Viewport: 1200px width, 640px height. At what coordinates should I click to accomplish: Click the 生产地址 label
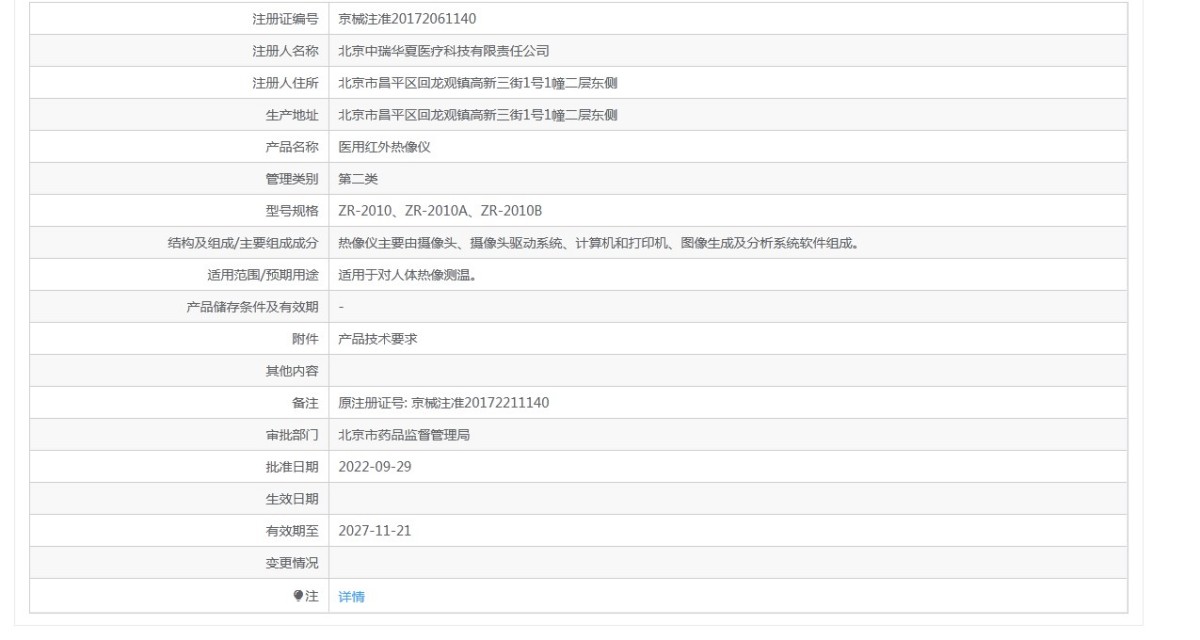click(x=292, y=115)
